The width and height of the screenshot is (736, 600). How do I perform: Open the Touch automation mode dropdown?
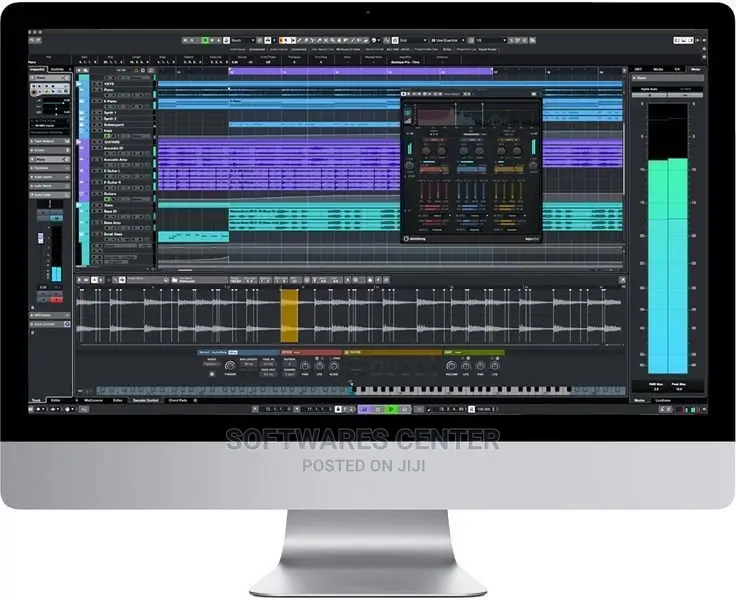[x=242, y=40]
